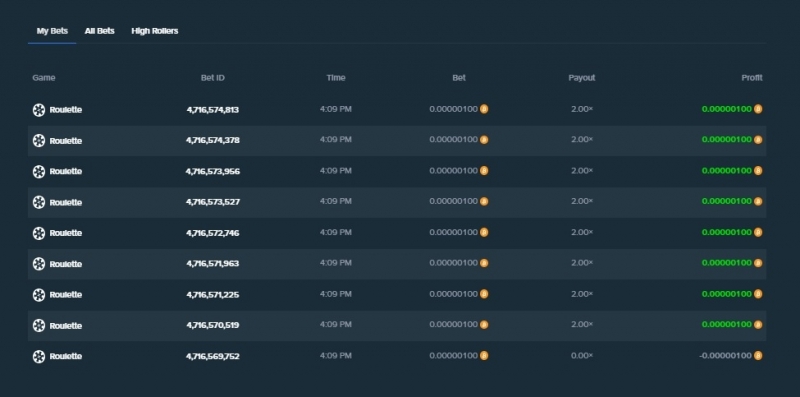Click roulette wheel icon for bet 4,716,570,519
Viewport: 800px width, 397px height.
click(39, 326)
